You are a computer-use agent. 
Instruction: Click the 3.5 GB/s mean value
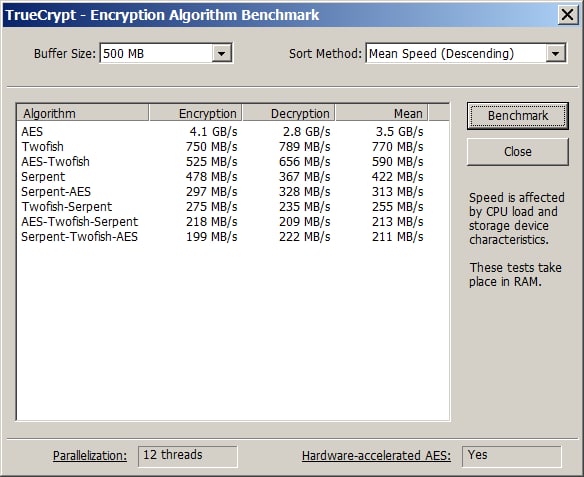pyautogui.click(x=399, y=131)
